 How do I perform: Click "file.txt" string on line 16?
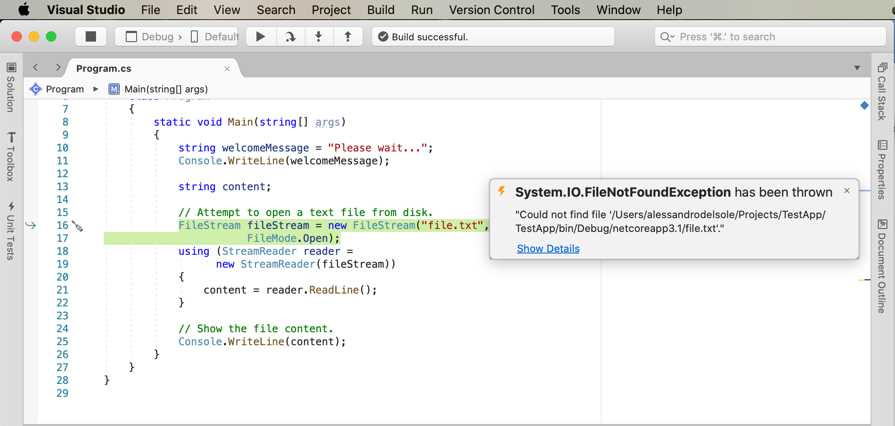pyautogui.click(x=451, y=225)
